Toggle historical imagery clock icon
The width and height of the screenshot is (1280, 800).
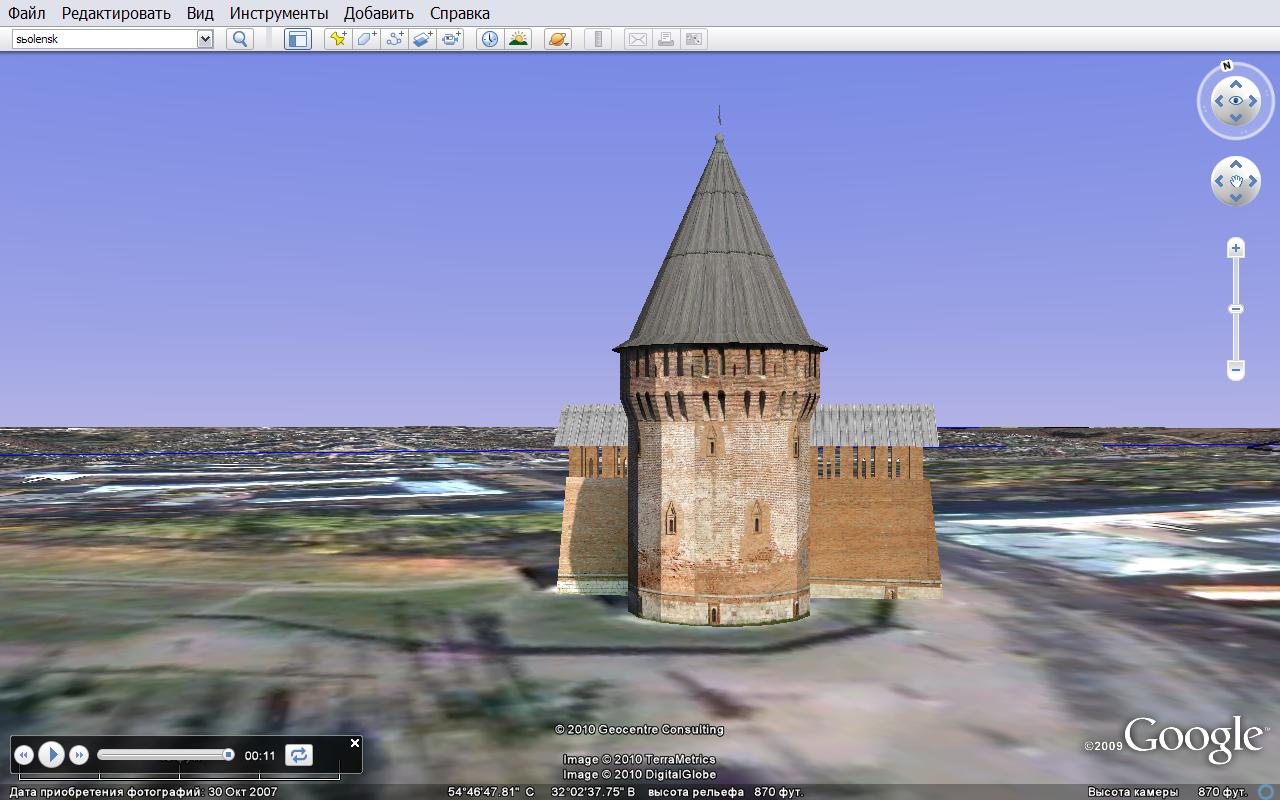click(490, 39)
